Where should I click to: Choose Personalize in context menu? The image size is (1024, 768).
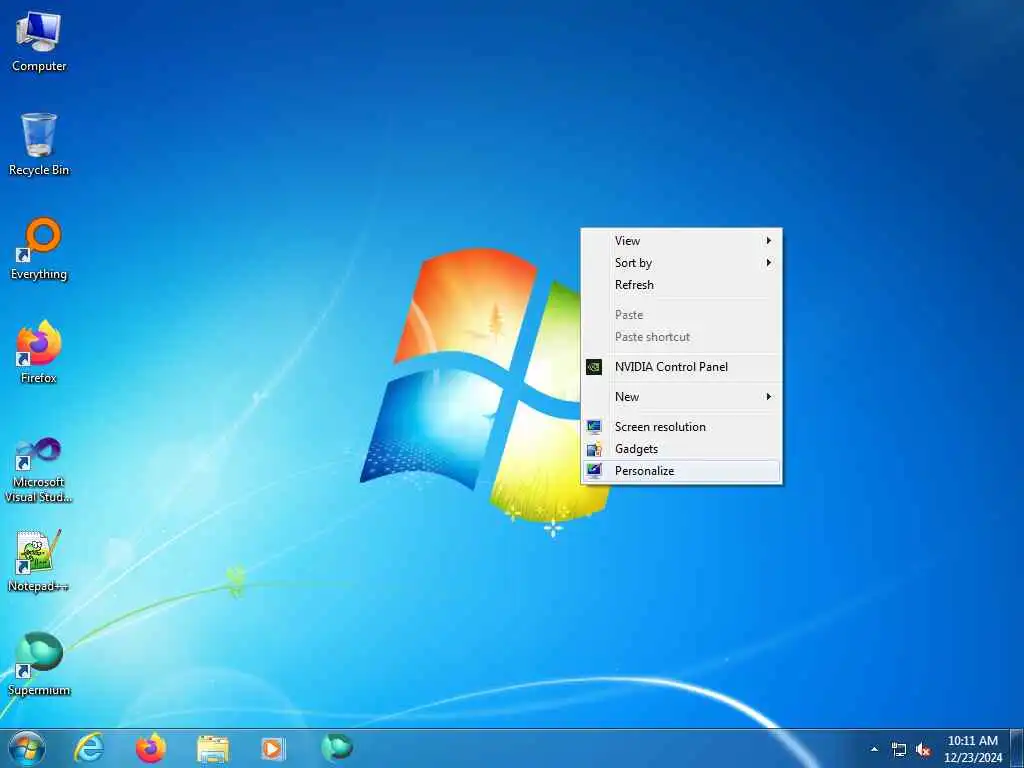coord(681,472)
